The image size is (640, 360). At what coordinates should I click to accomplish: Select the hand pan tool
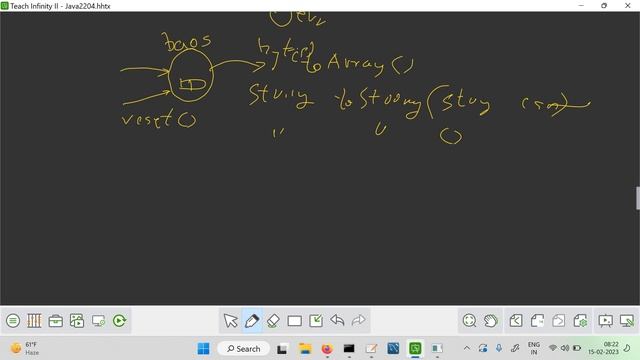491,321
